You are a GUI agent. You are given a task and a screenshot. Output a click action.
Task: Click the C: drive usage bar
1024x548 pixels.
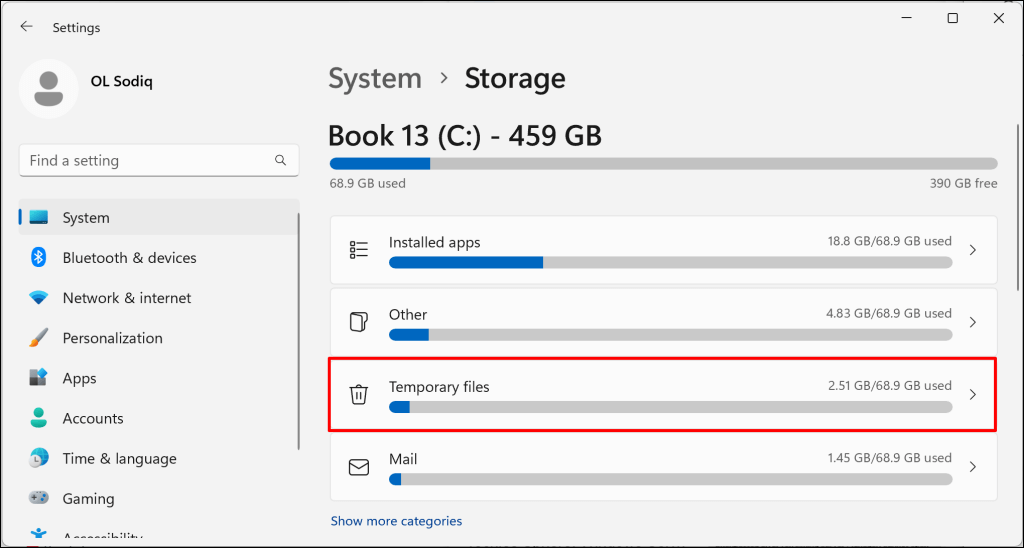tap(663, 164)
